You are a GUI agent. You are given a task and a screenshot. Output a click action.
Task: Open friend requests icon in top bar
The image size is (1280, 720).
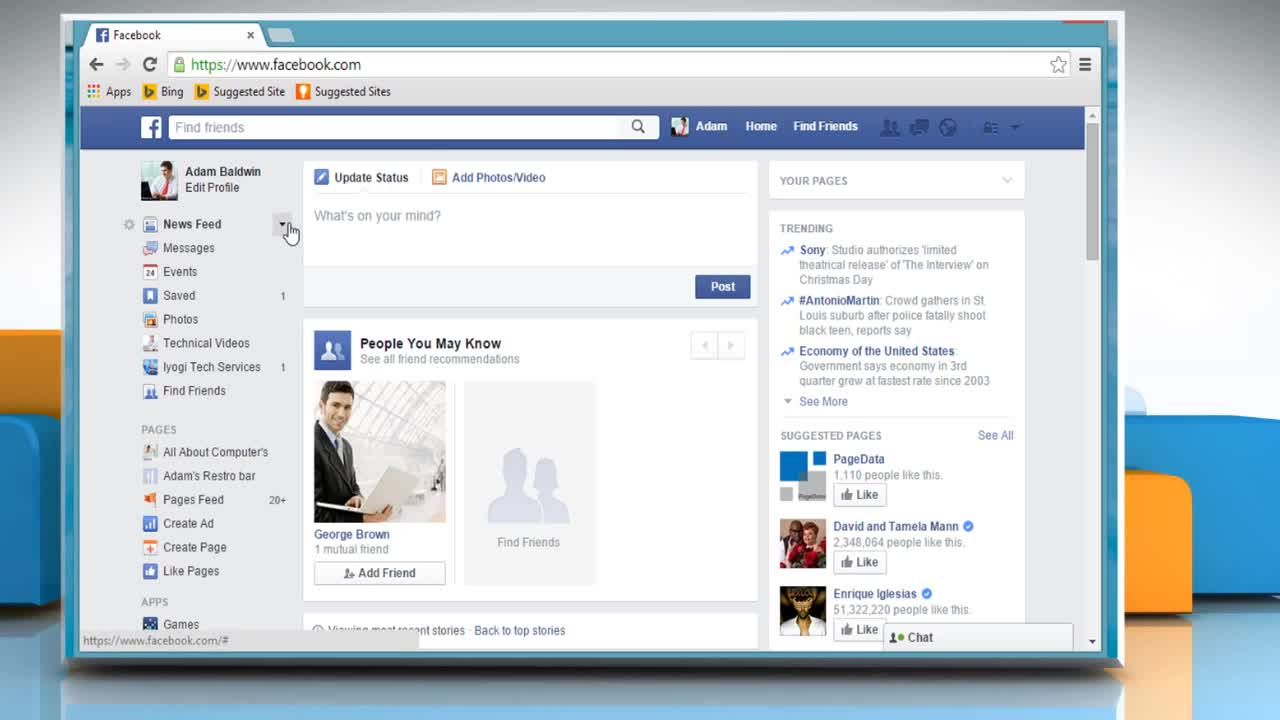889,127
